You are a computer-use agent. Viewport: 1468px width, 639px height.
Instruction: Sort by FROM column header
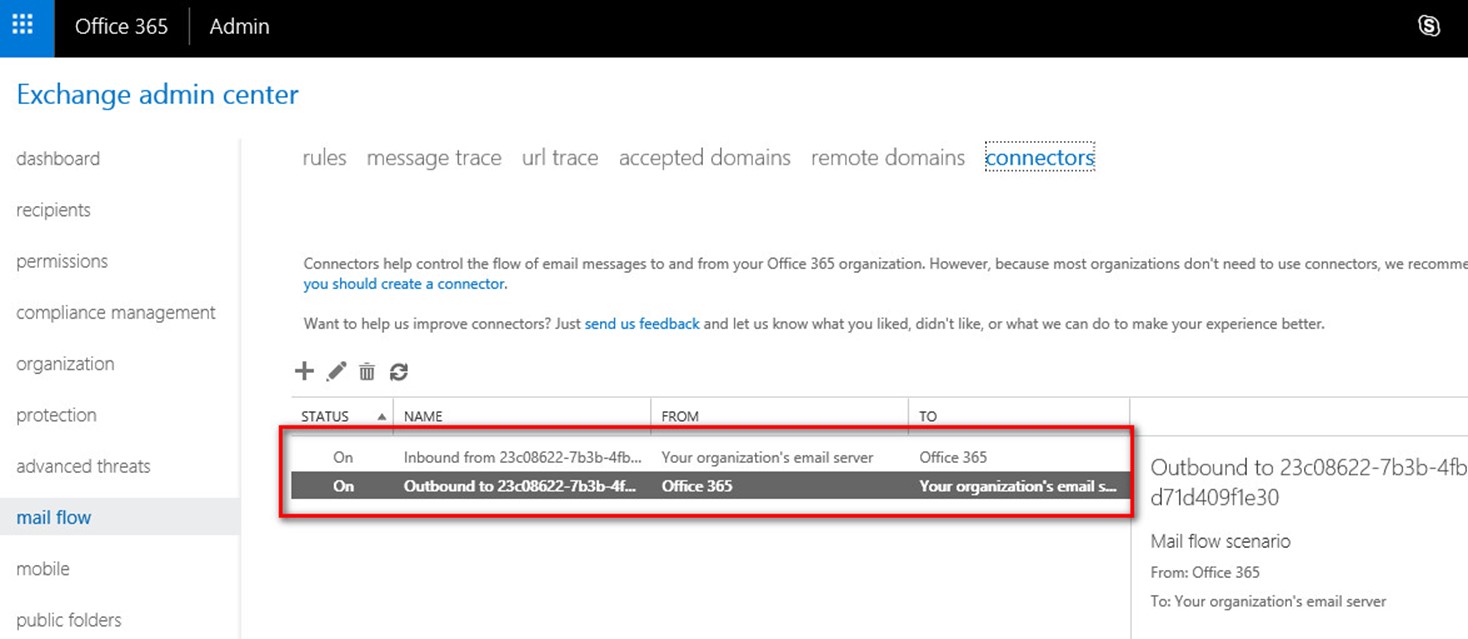tap(680, 416)
